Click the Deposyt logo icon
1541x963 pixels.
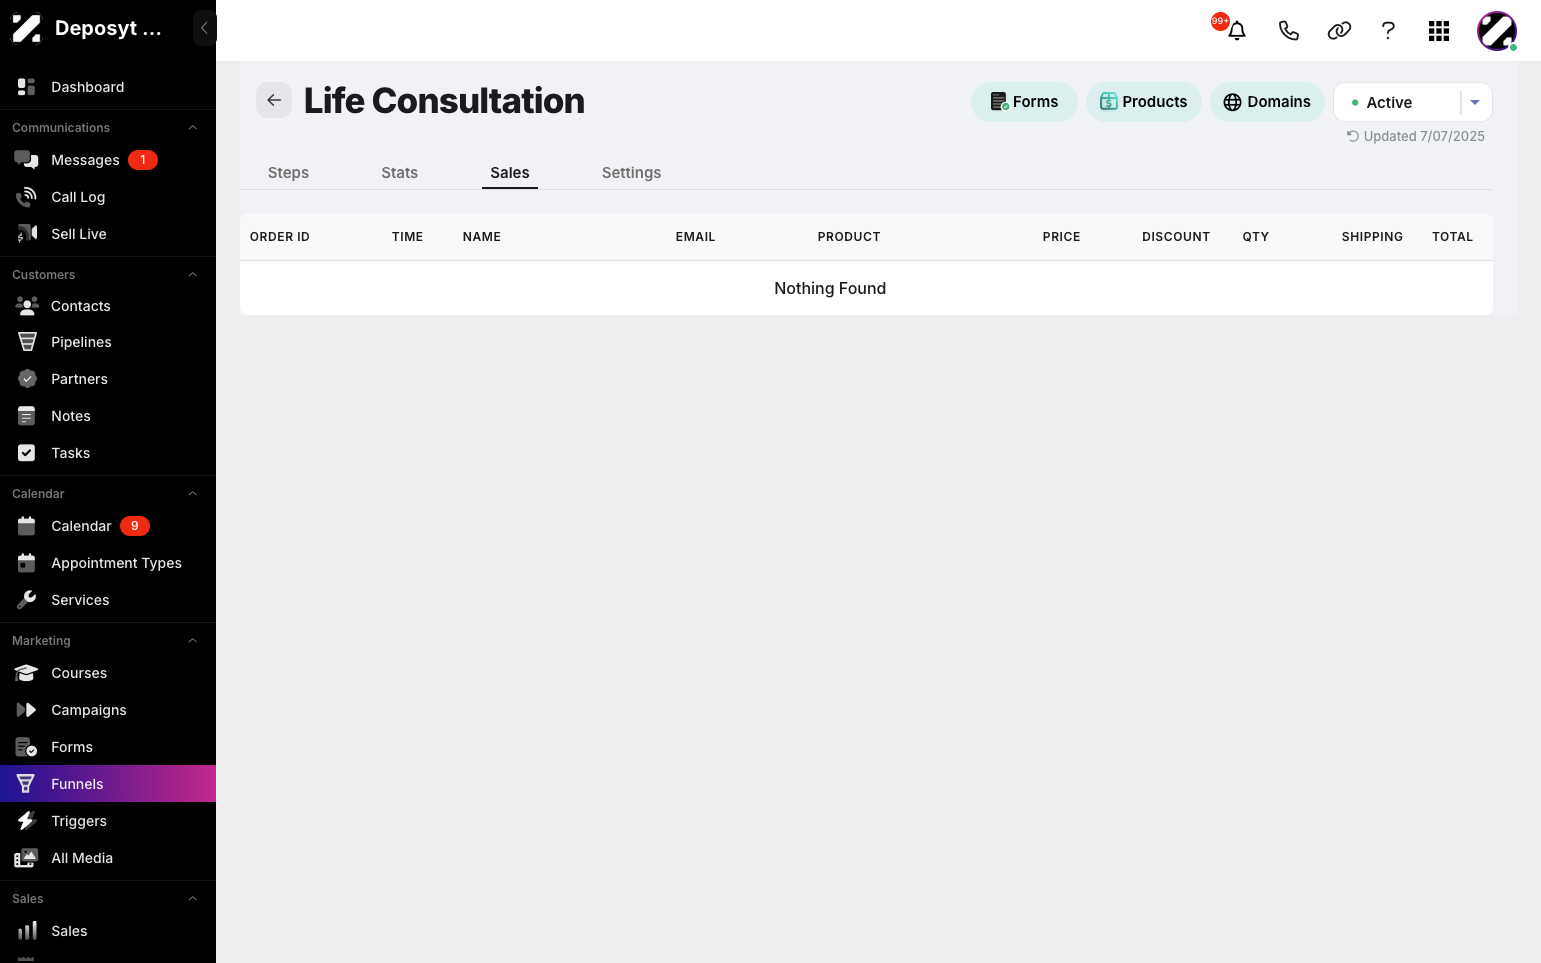[x=27, y=29]
